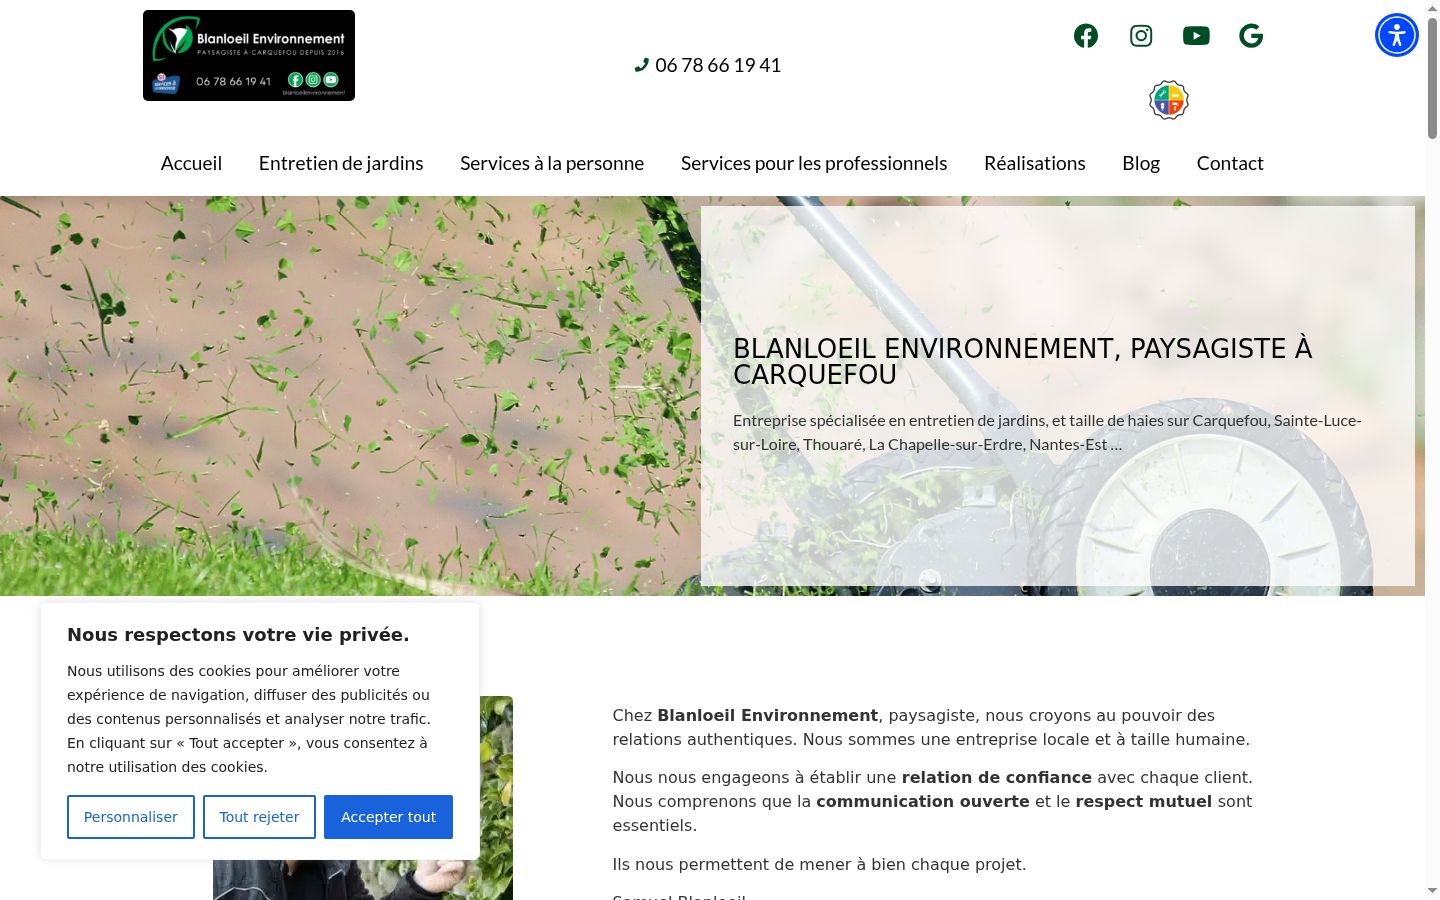Open the Blog menu item
This screenshot has width=1440, height=900.
(1141, 163)
